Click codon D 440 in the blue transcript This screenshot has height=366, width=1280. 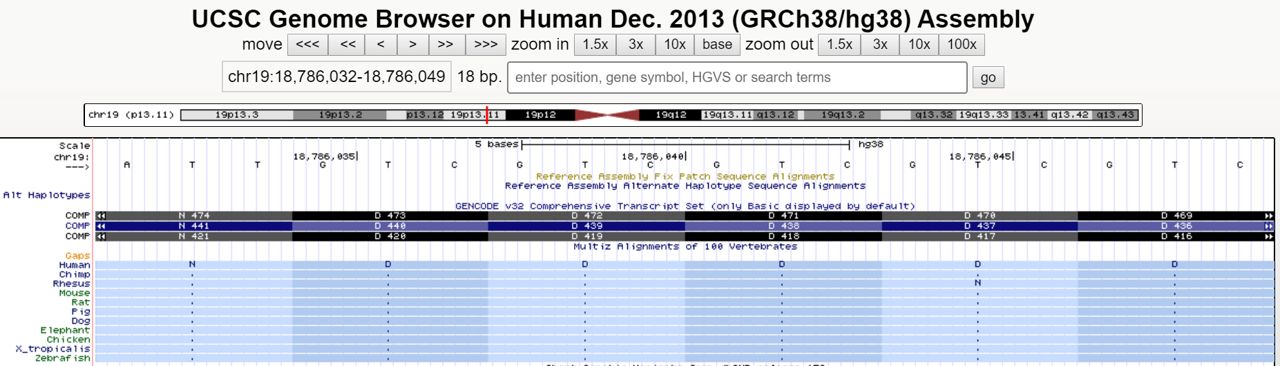point(390,226)
